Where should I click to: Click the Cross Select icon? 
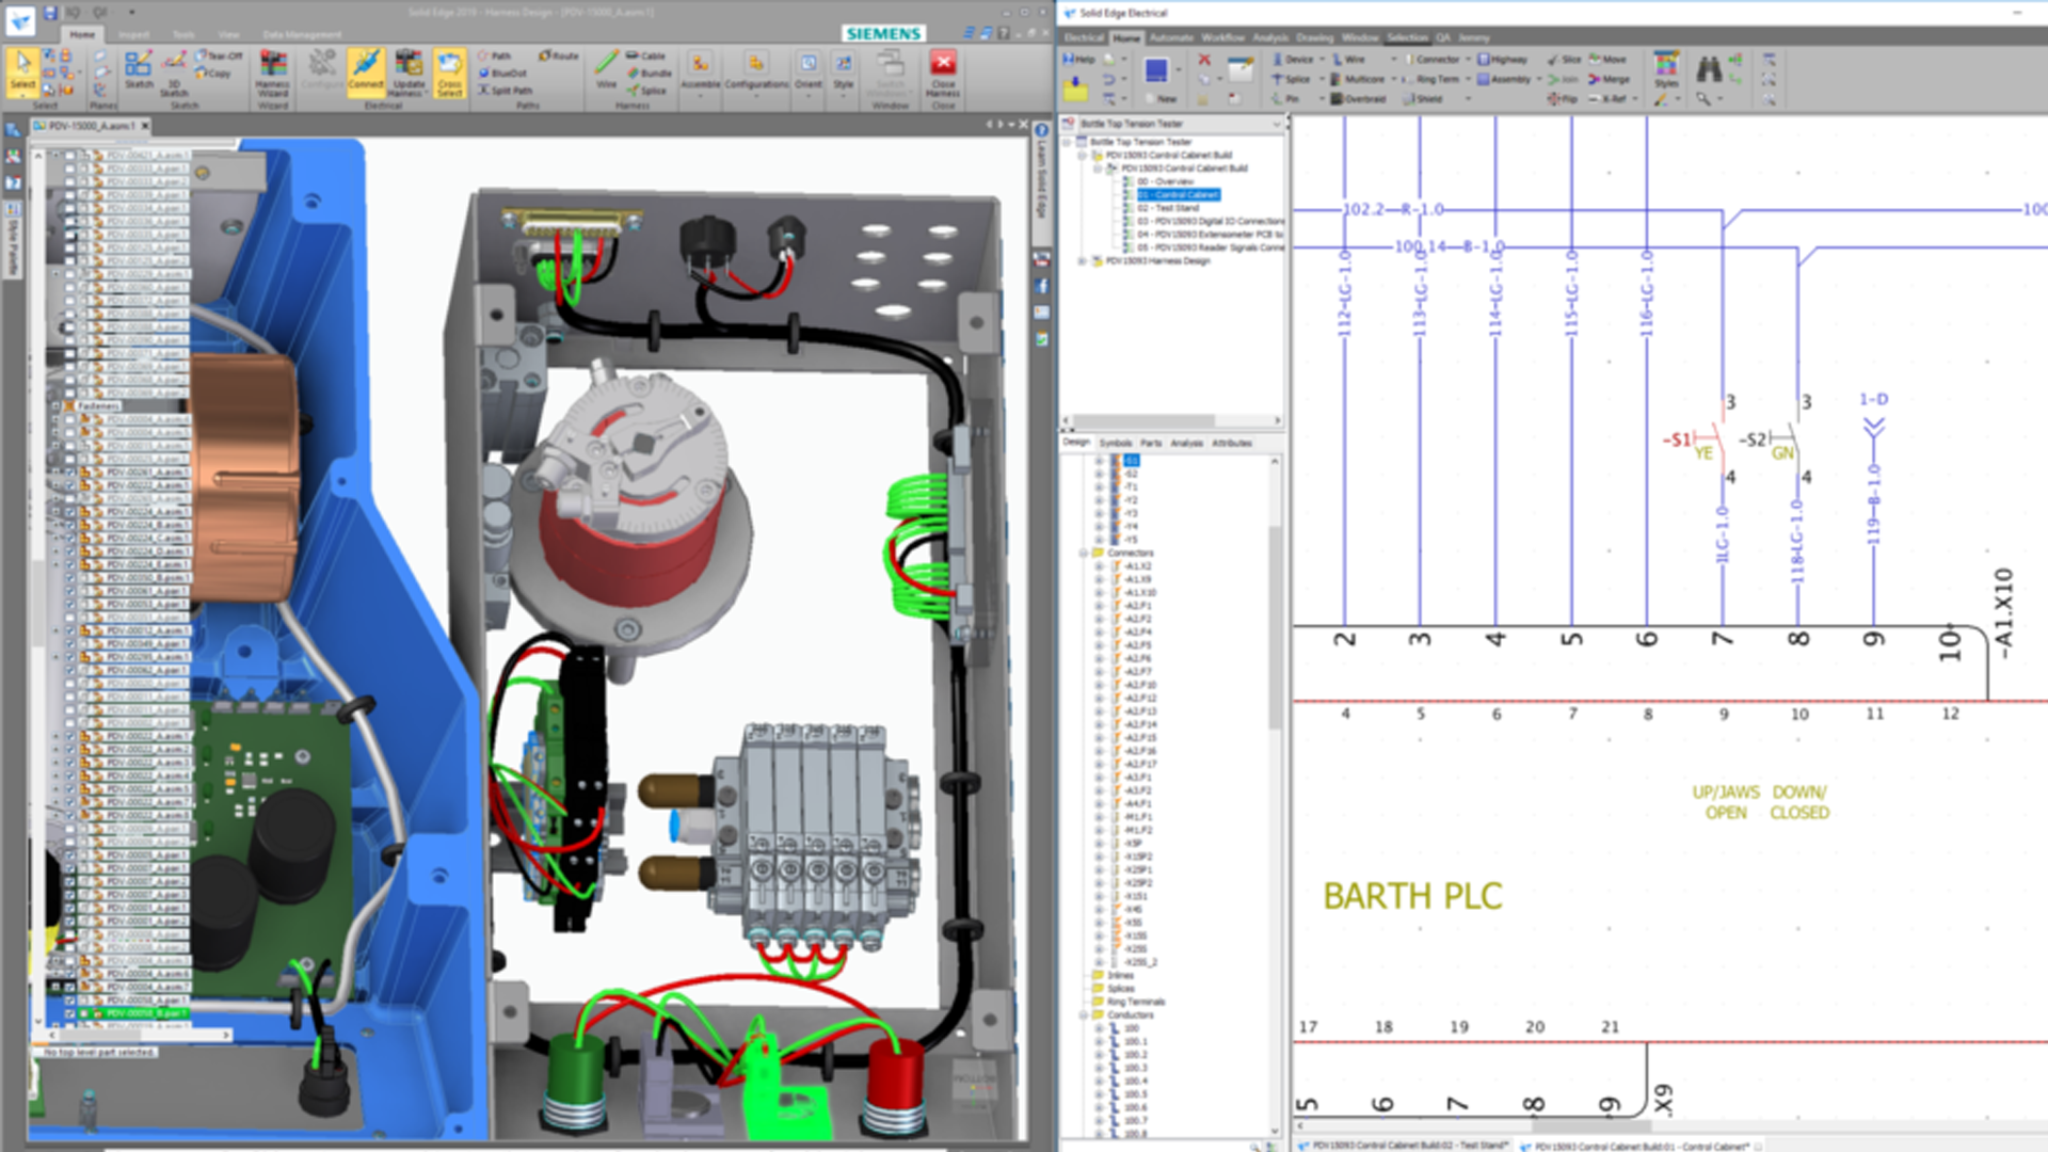tap(450, 72)
